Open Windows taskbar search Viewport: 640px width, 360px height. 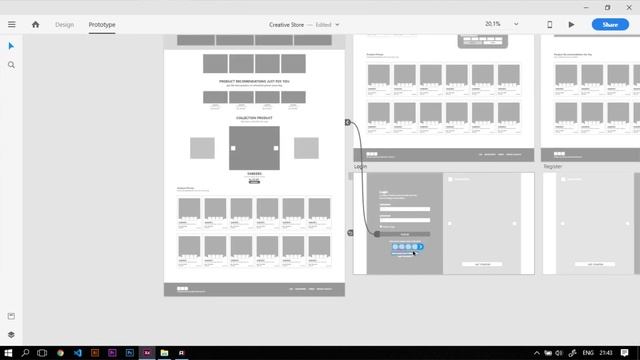coord(25,353)
